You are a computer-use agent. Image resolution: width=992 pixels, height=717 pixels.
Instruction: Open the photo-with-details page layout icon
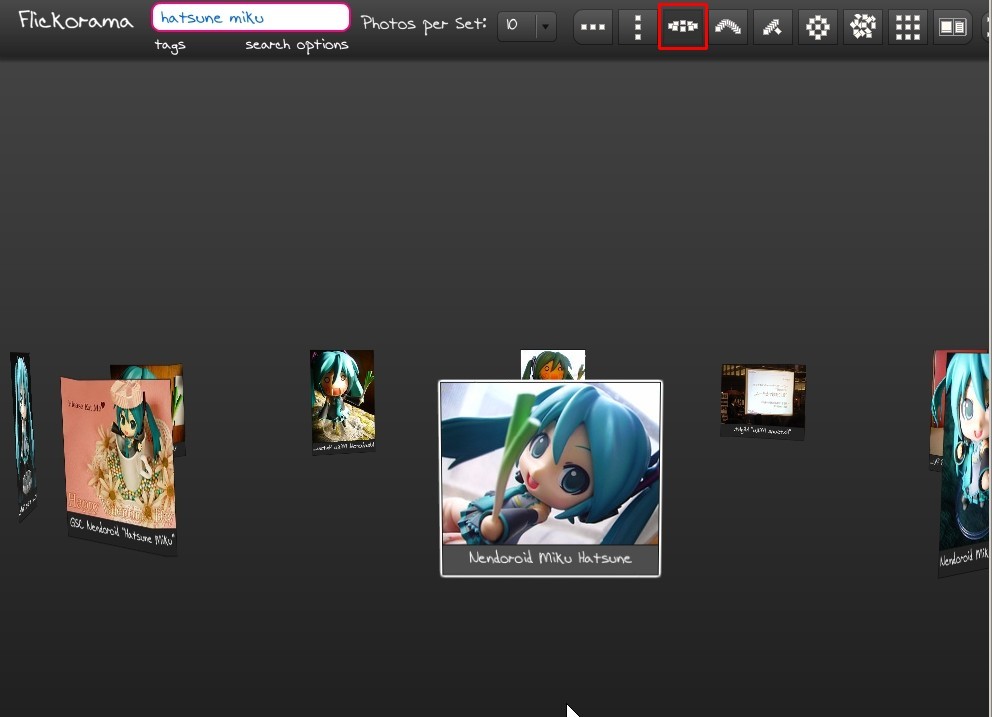click(952, 27)
